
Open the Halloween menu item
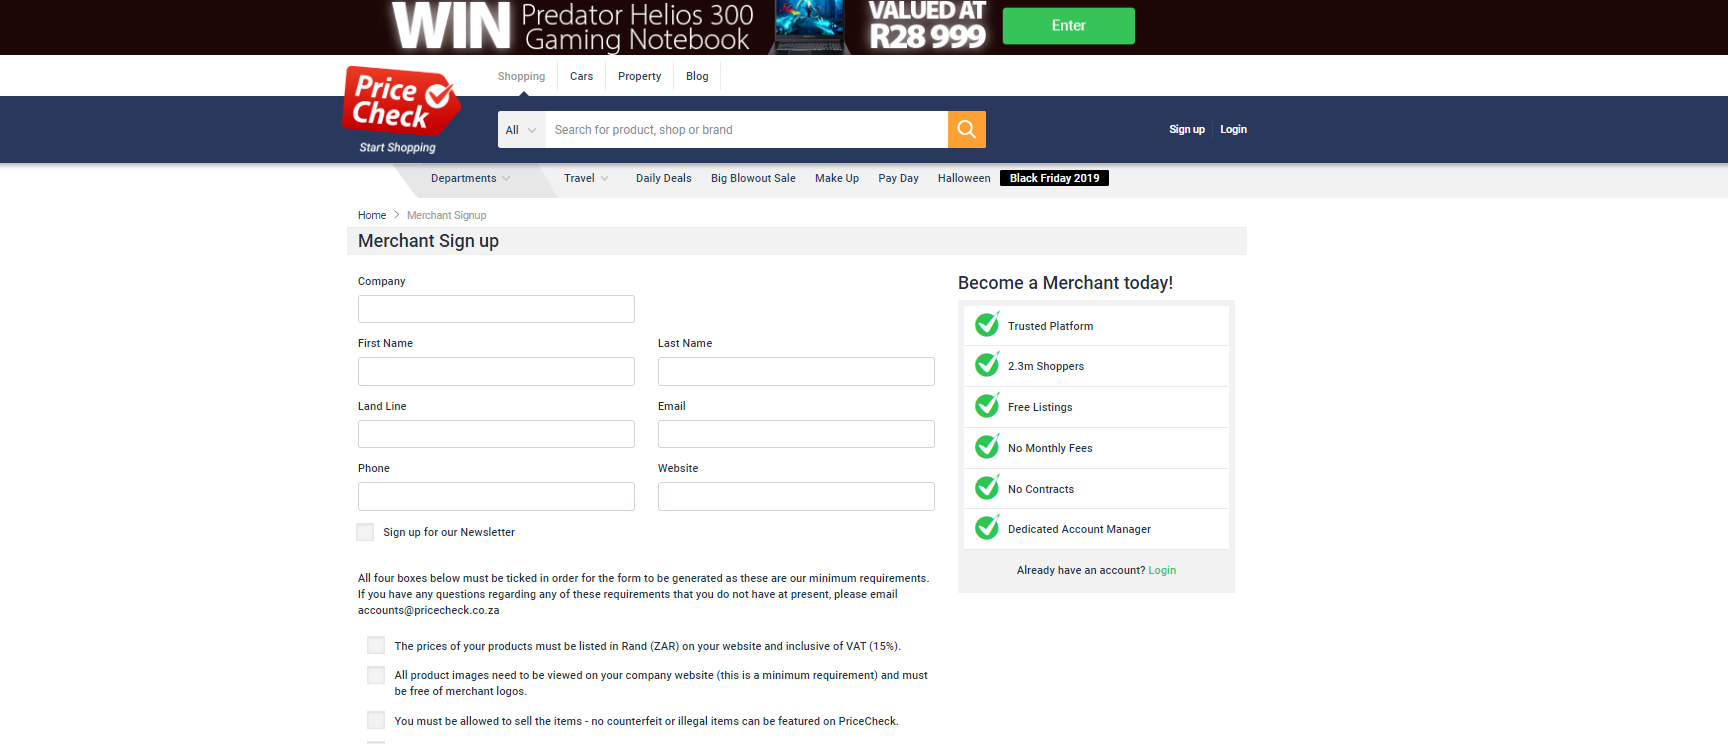pyautogui.click(x=964, y=178)
